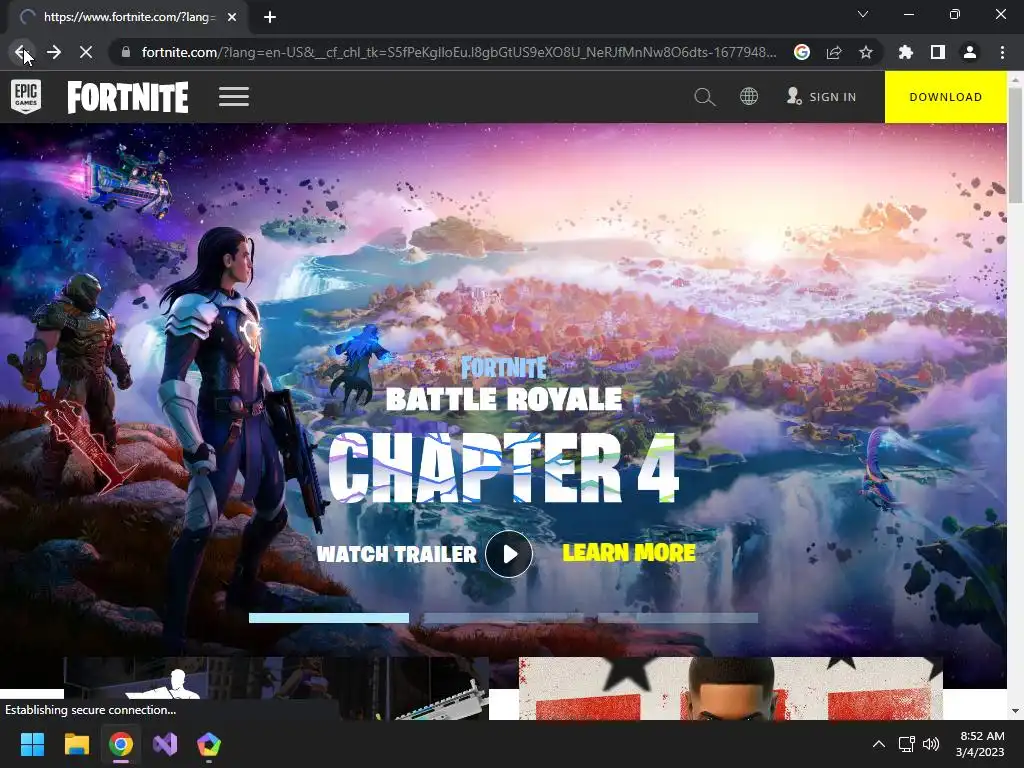
Task: Click Chrome icon on taskbar
Action: pos(121,744)
